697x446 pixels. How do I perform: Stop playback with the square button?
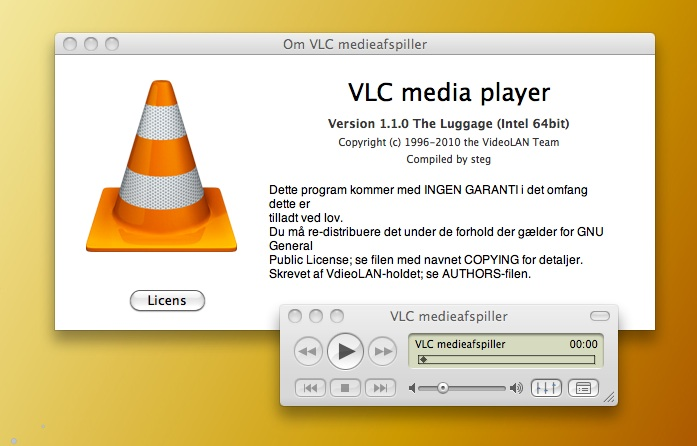345,388
